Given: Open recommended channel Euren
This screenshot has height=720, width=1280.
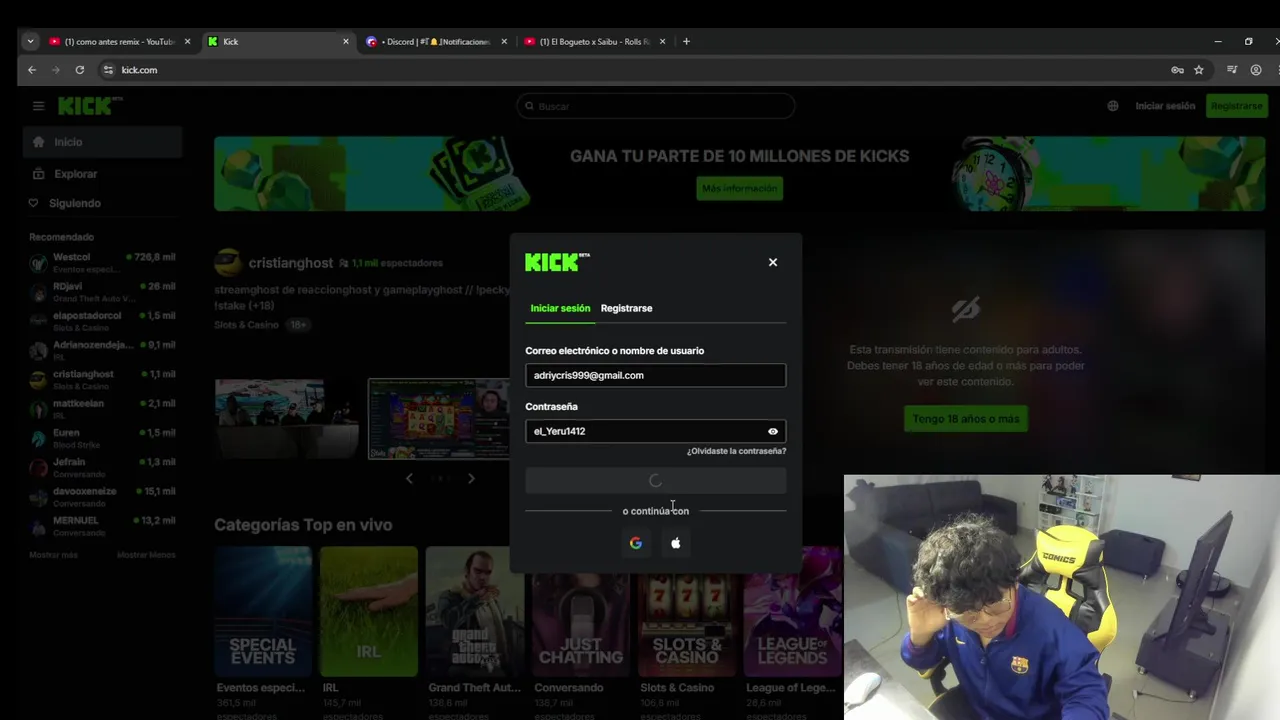Looking at the screenshot, I should [x=102, y=438].
